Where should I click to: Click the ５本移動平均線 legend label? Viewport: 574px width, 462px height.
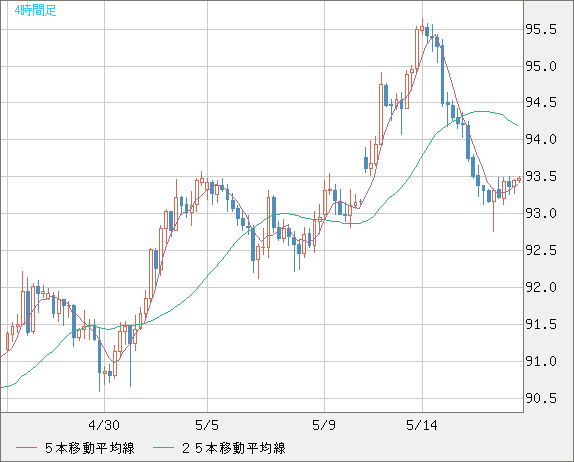(90, 448)
